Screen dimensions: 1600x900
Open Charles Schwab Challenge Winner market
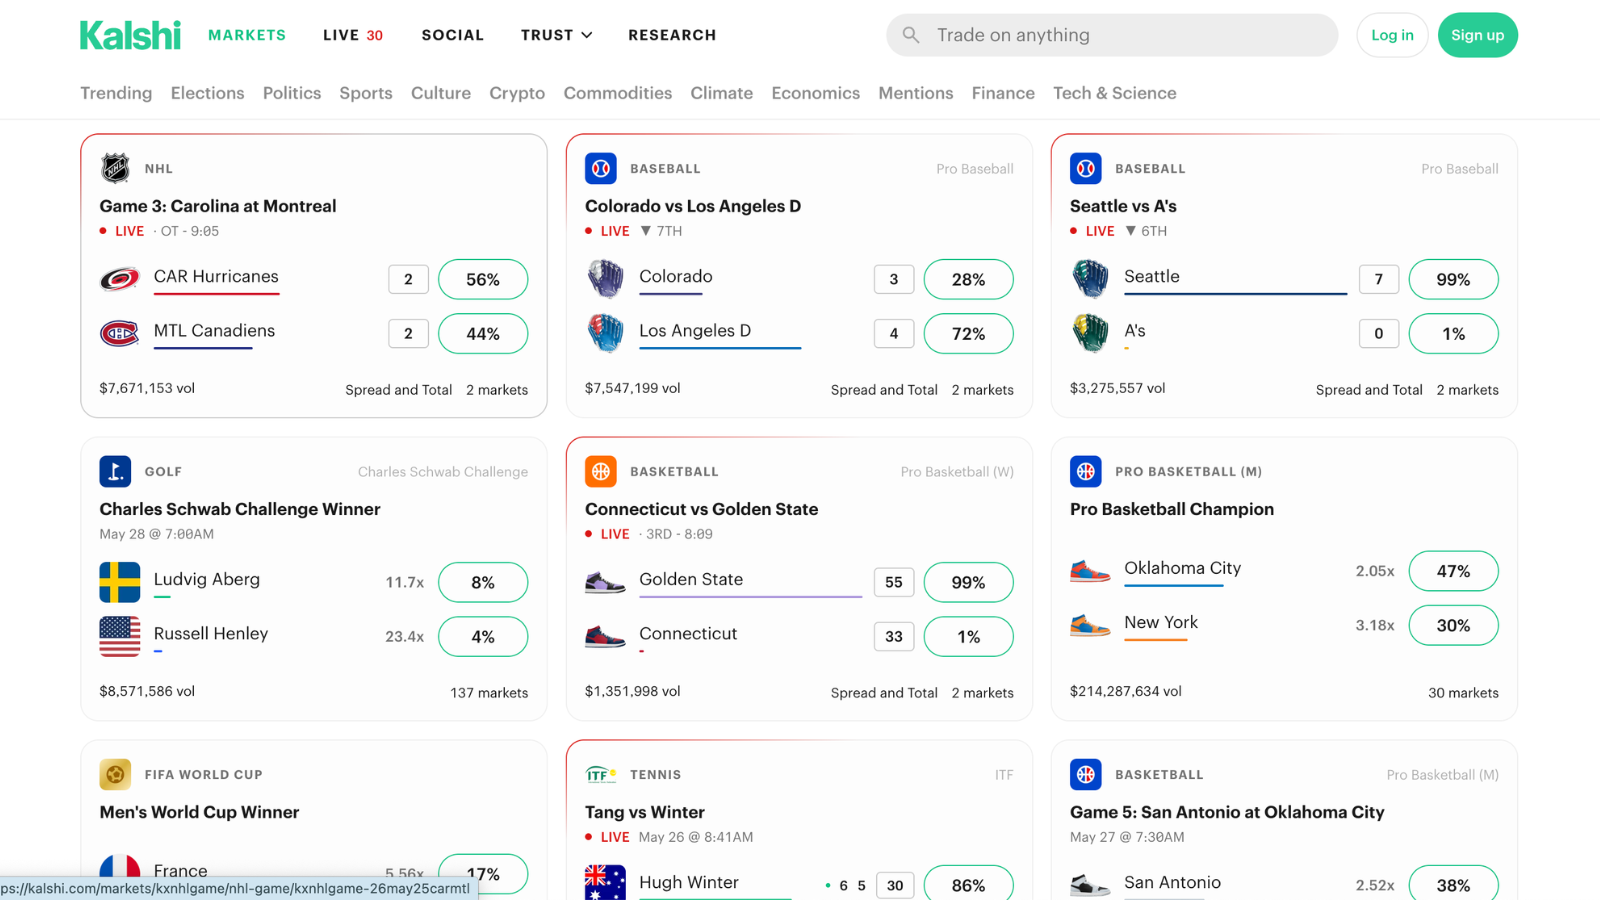240,509
